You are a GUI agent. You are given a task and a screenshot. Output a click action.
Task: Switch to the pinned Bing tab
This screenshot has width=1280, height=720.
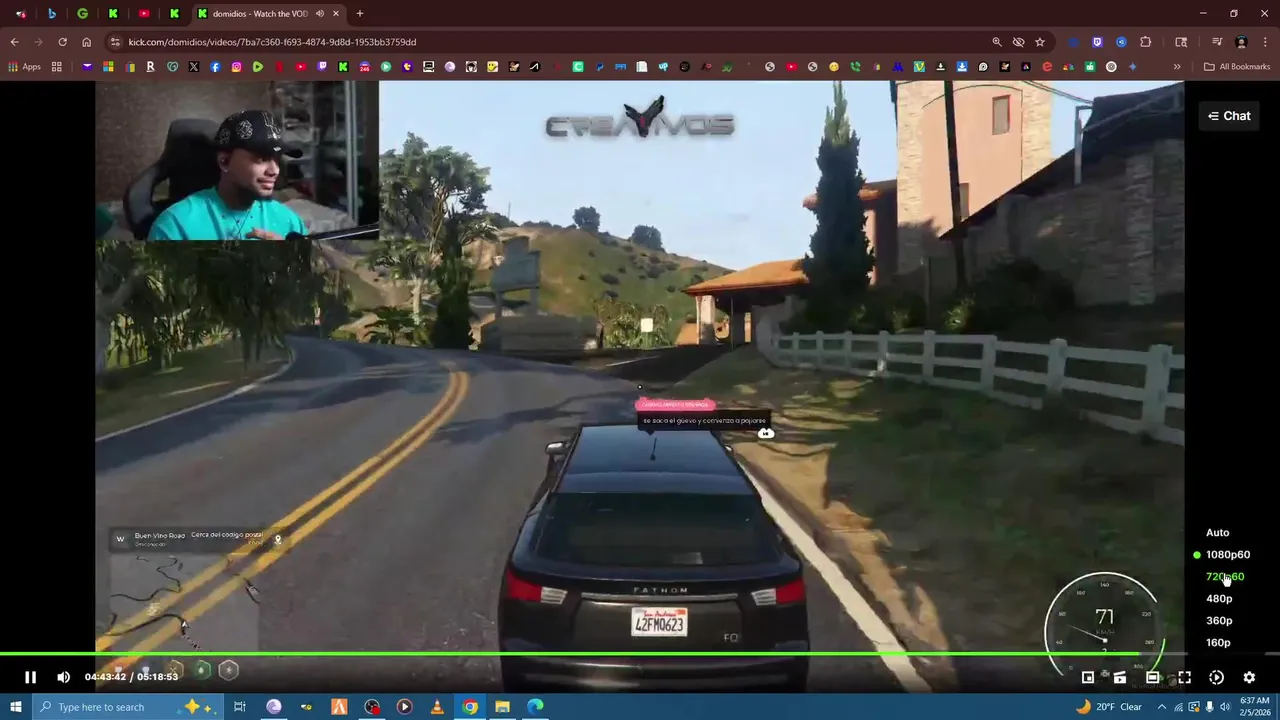point(52,14)
